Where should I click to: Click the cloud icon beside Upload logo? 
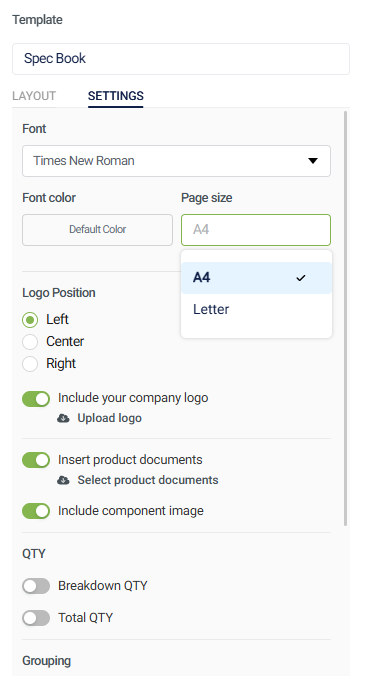pyautogui.click(x=63, y=418)
